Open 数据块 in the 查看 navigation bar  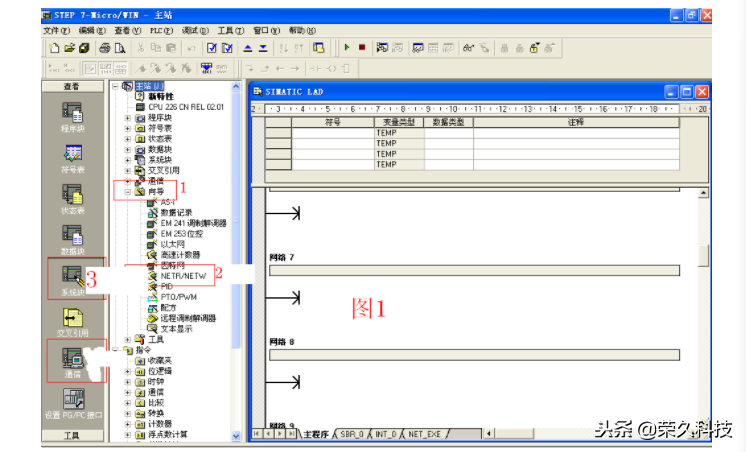click(x=72, y=240)
